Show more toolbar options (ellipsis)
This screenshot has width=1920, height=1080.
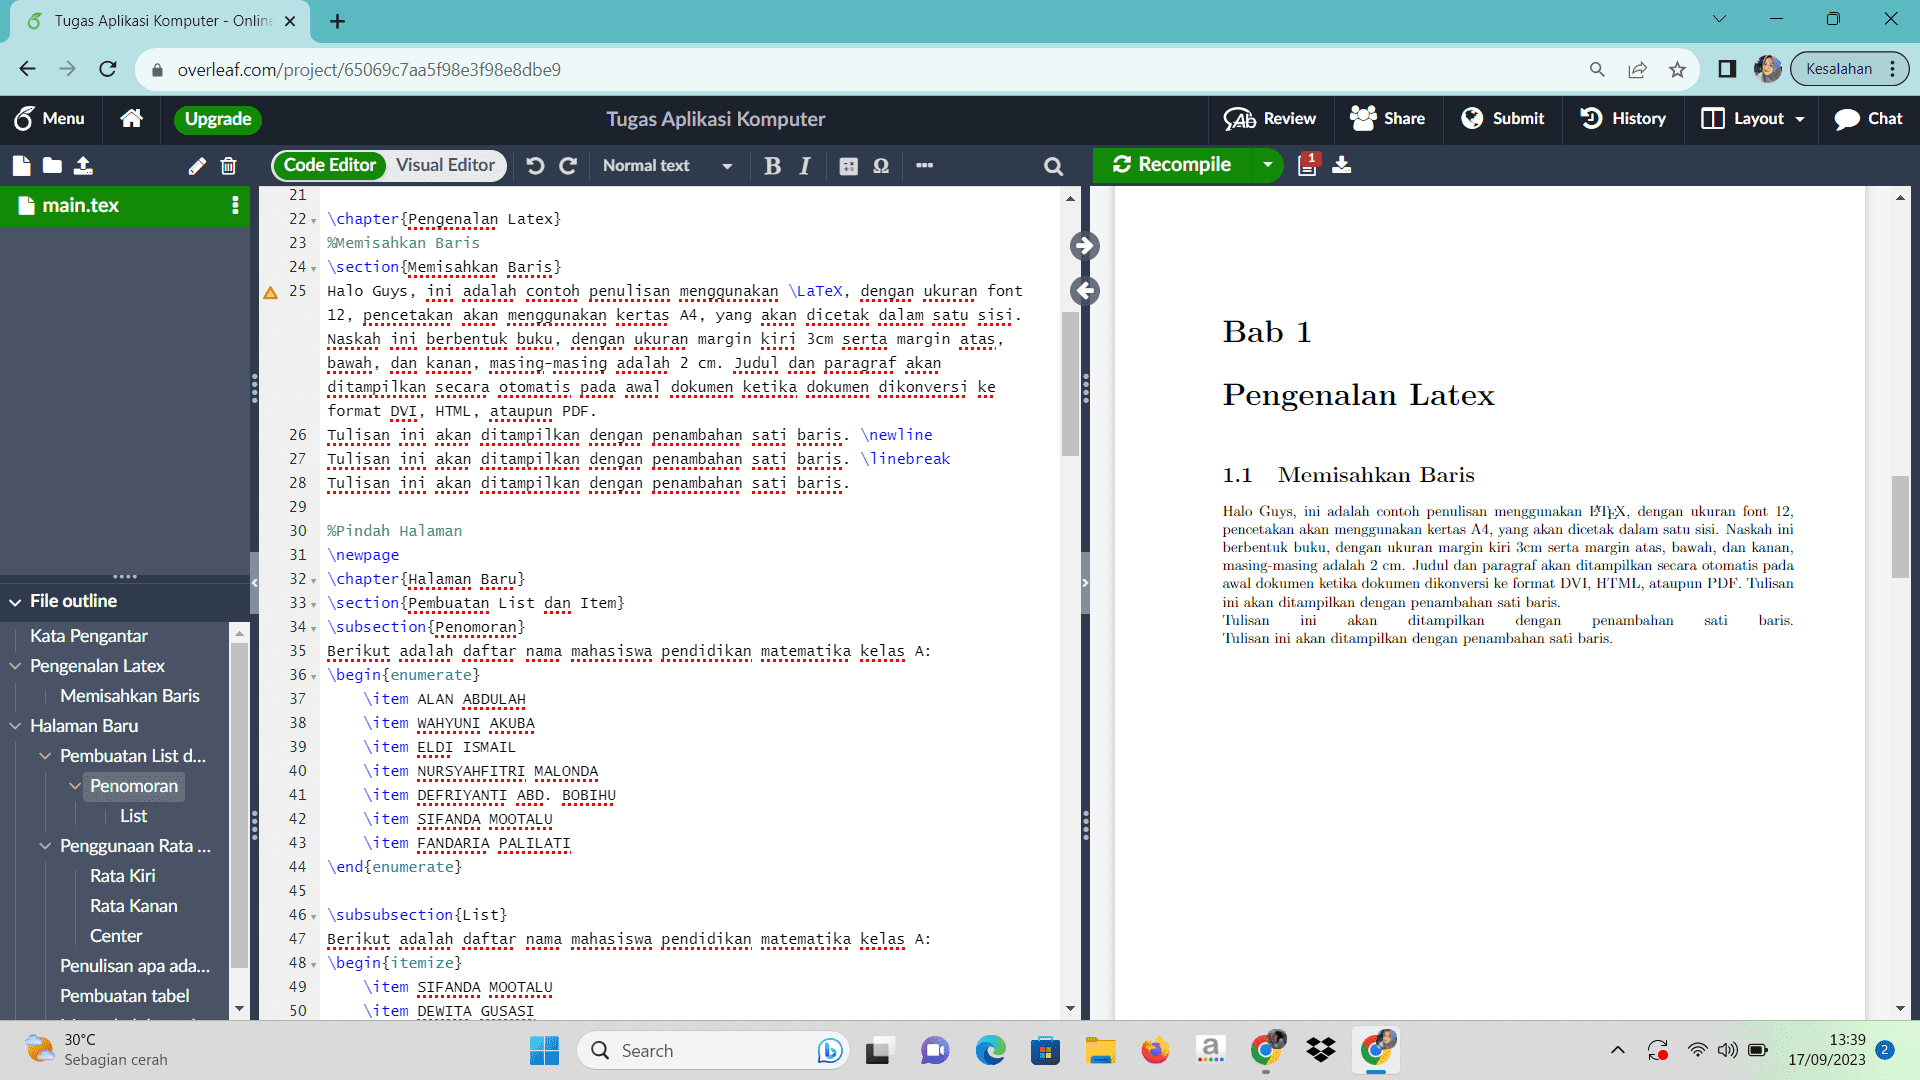point(924,166)
